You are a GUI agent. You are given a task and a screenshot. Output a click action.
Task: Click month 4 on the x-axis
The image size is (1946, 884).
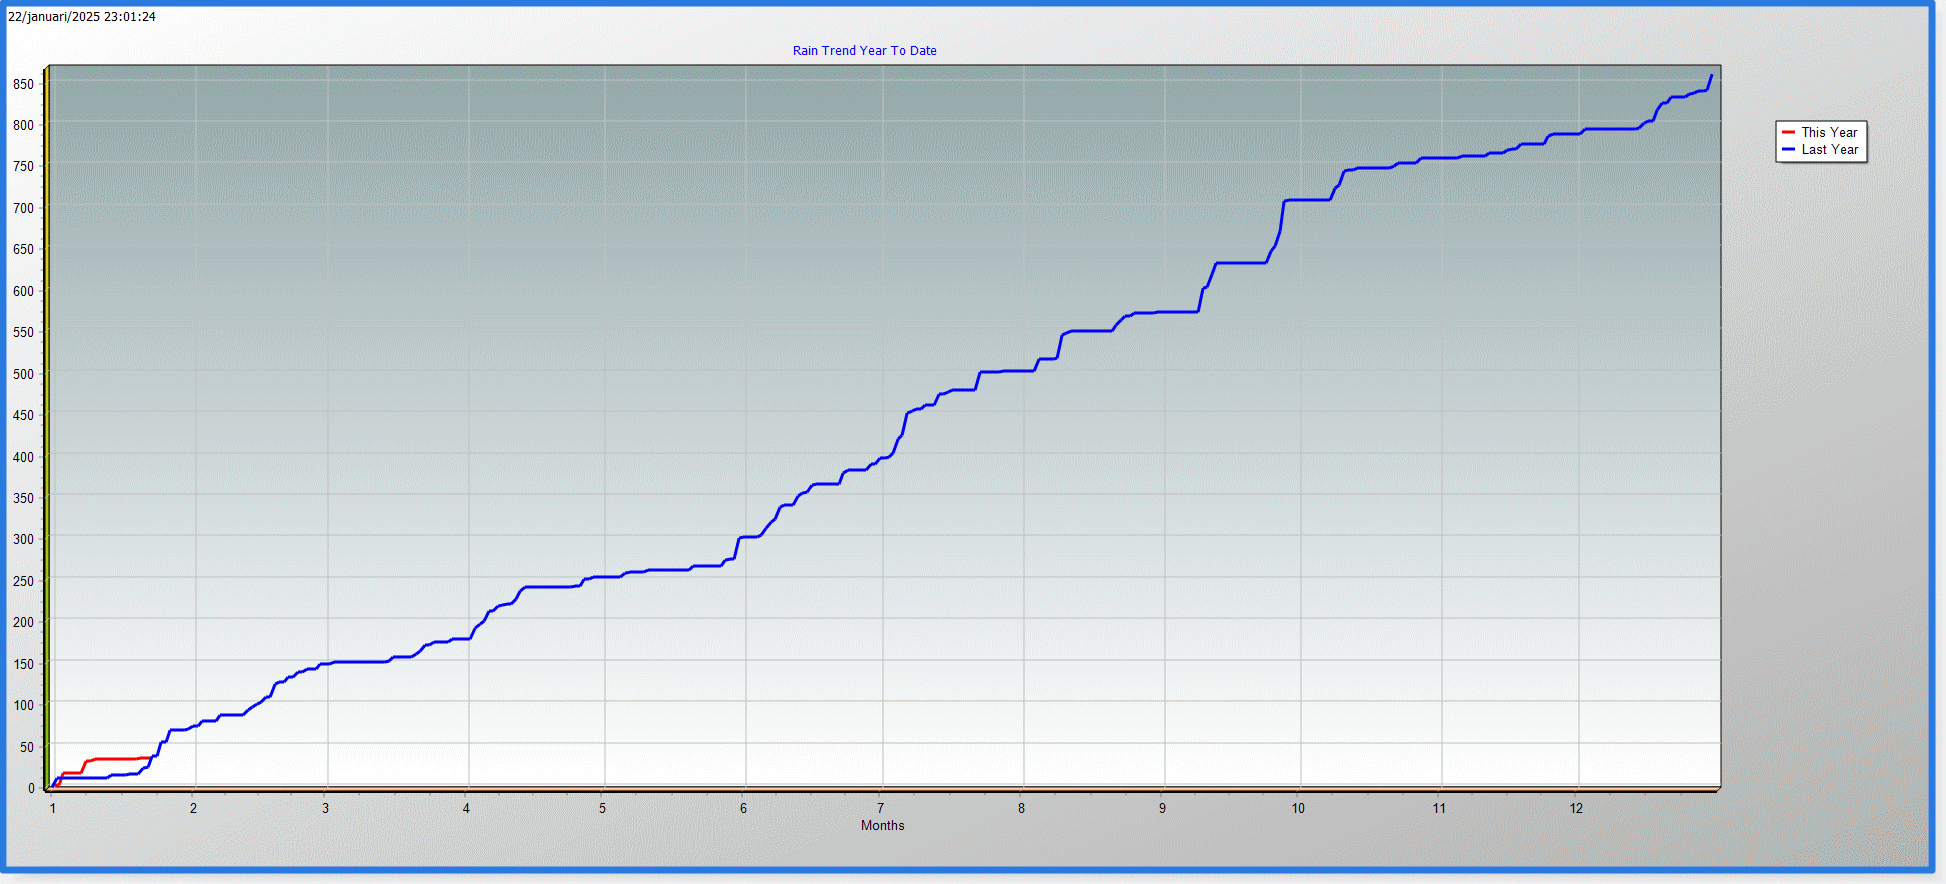(x=466, y=808)
